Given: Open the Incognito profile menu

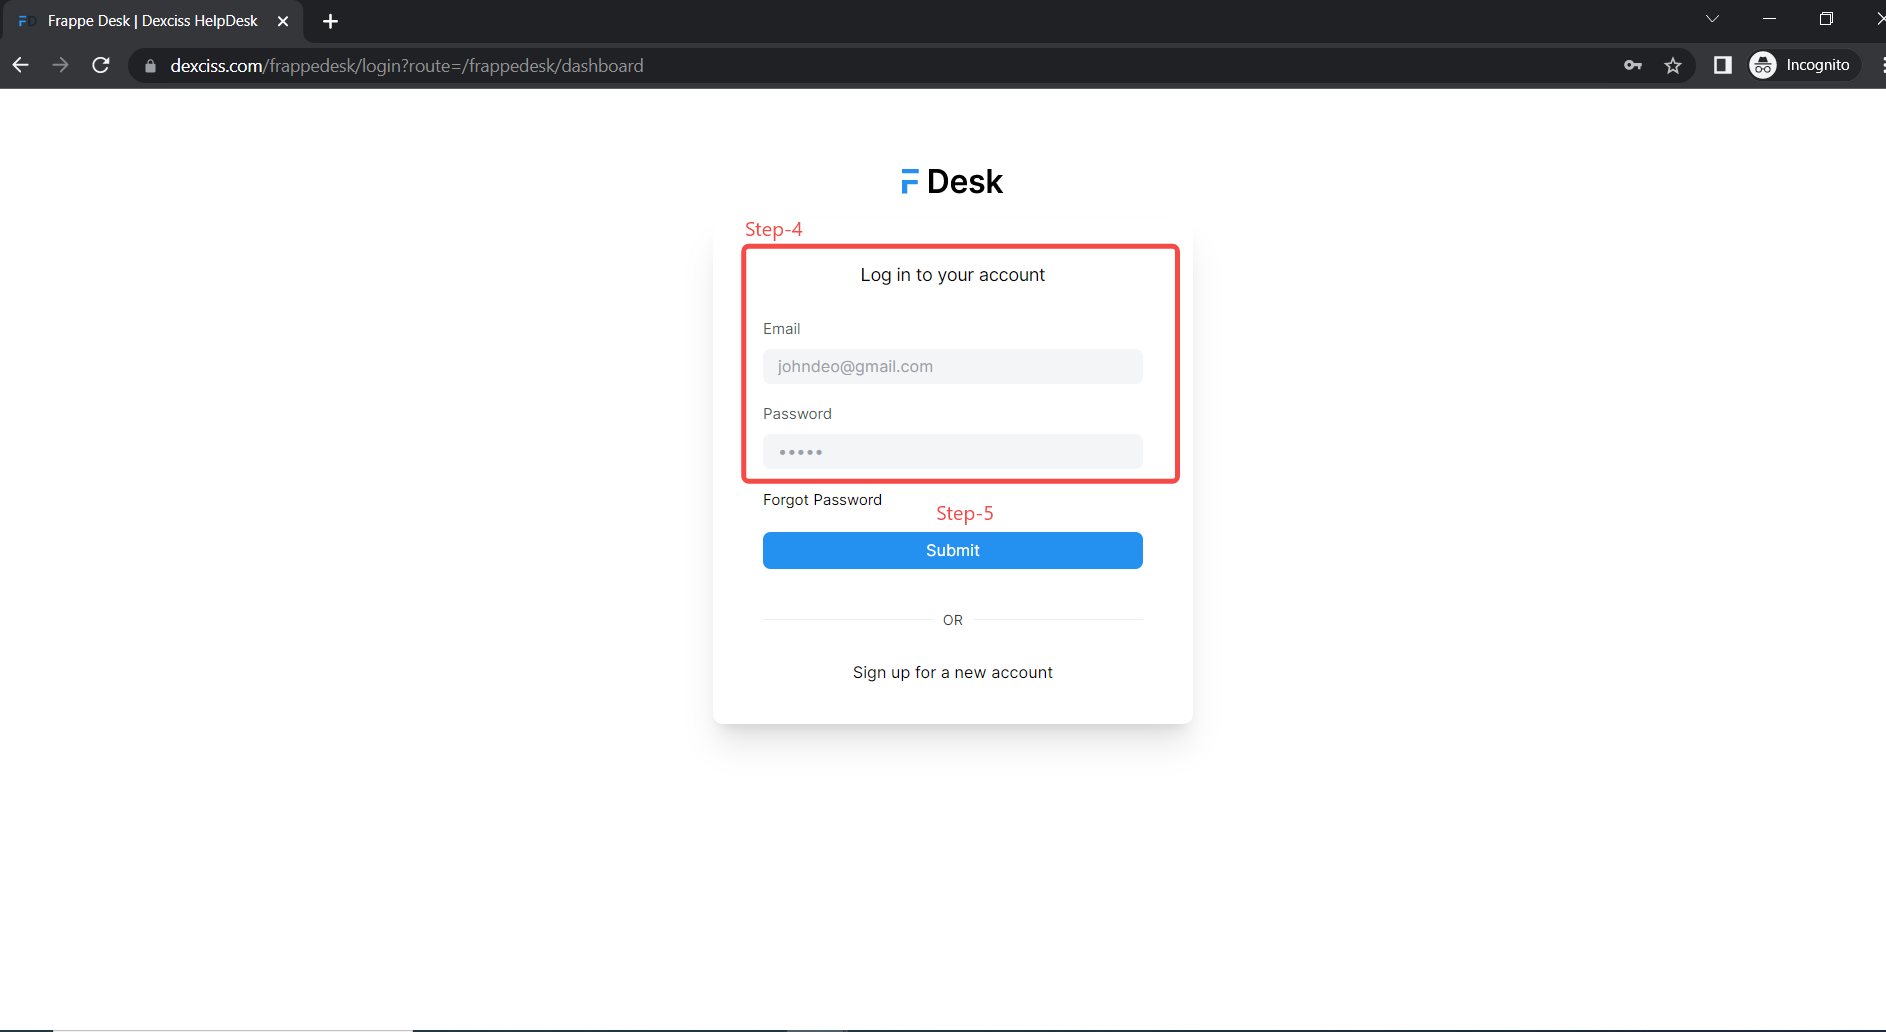Looking at the screenshot, I should [x=1804, y=65].
